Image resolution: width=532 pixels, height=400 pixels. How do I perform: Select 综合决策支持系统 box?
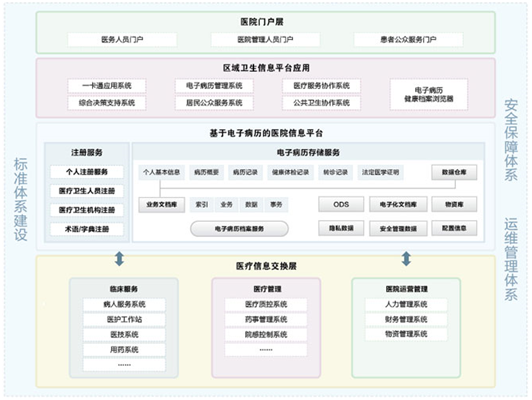click(107, 103)
